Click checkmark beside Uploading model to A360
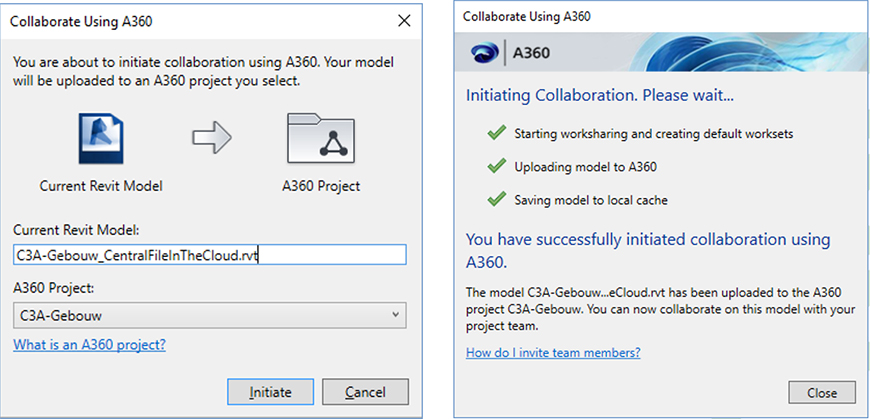The image size is (870, 419). pos(496,166)
